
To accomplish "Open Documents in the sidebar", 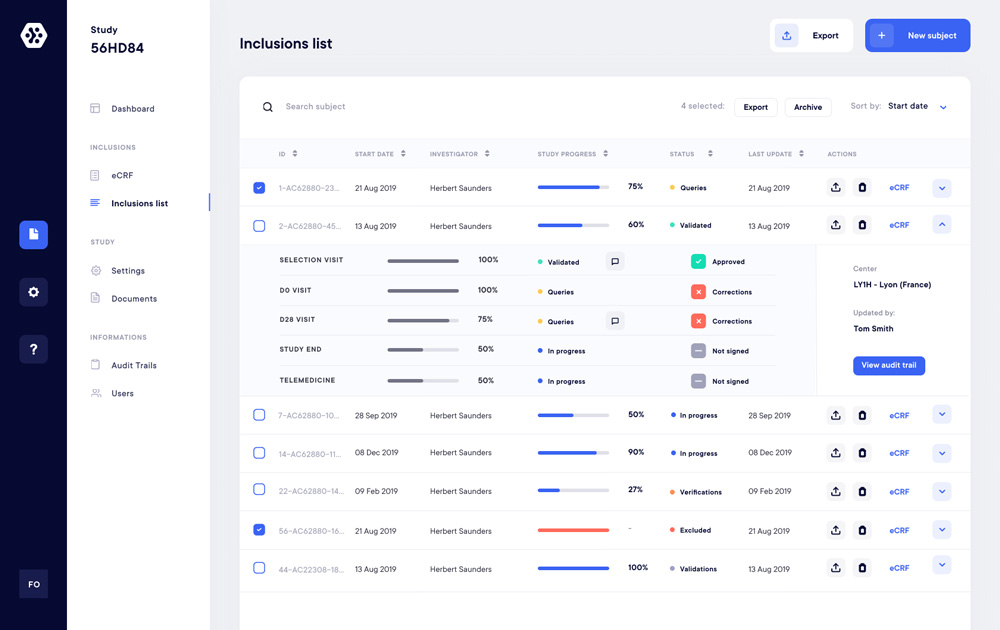I will 124,298.
